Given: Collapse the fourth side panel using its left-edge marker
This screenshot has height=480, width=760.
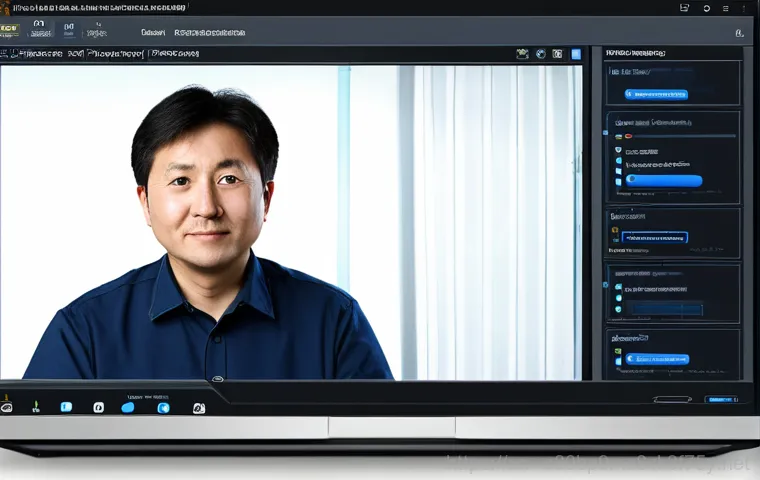Looking at the screenshot, I should tap(606, 284).
